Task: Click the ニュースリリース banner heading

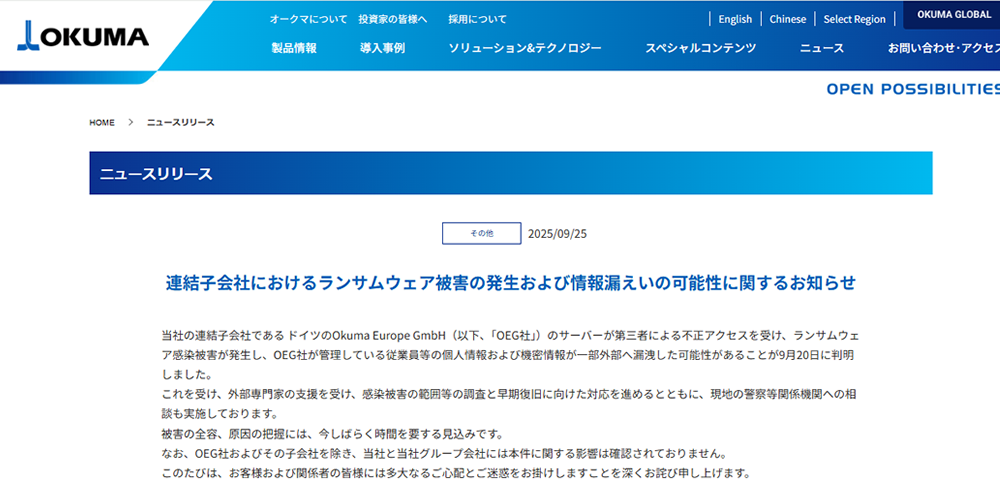Action: [156, 174]
